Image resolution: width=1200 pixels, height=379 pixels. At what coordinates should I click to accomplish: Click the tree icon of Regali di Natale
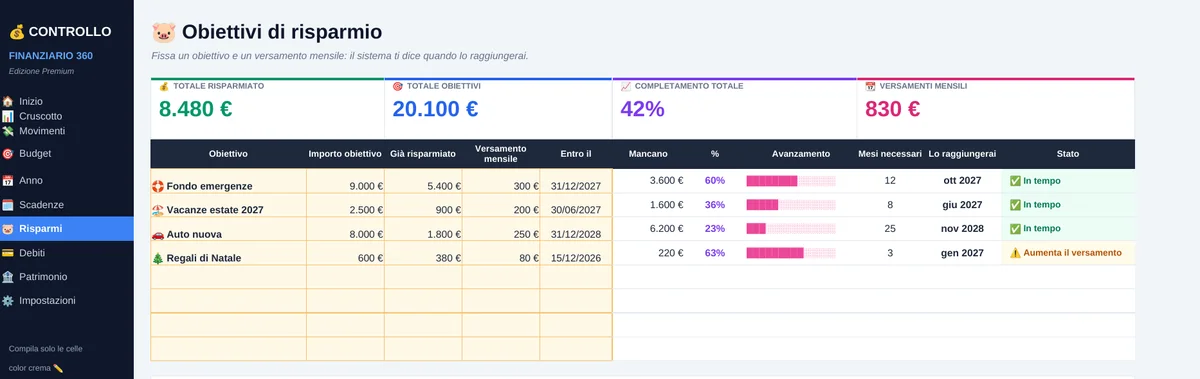pos(158,258)
